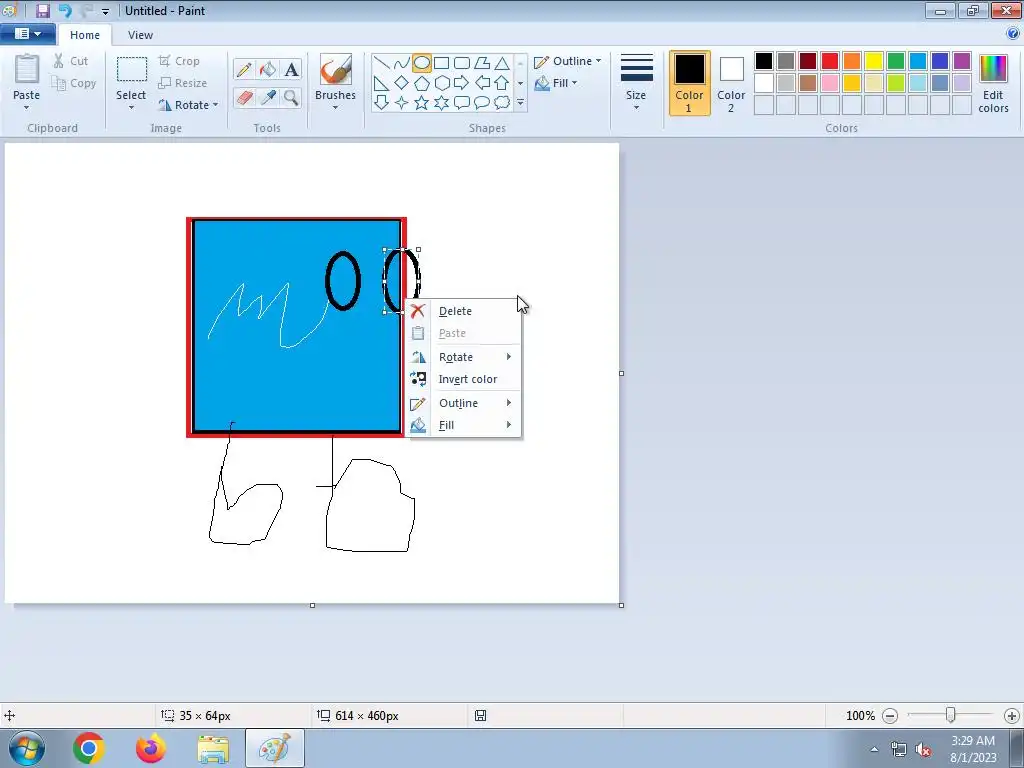Choose the Line shape
This screenshot has height=768, width=1024.
pyautogui.click(x=381, y=63)
